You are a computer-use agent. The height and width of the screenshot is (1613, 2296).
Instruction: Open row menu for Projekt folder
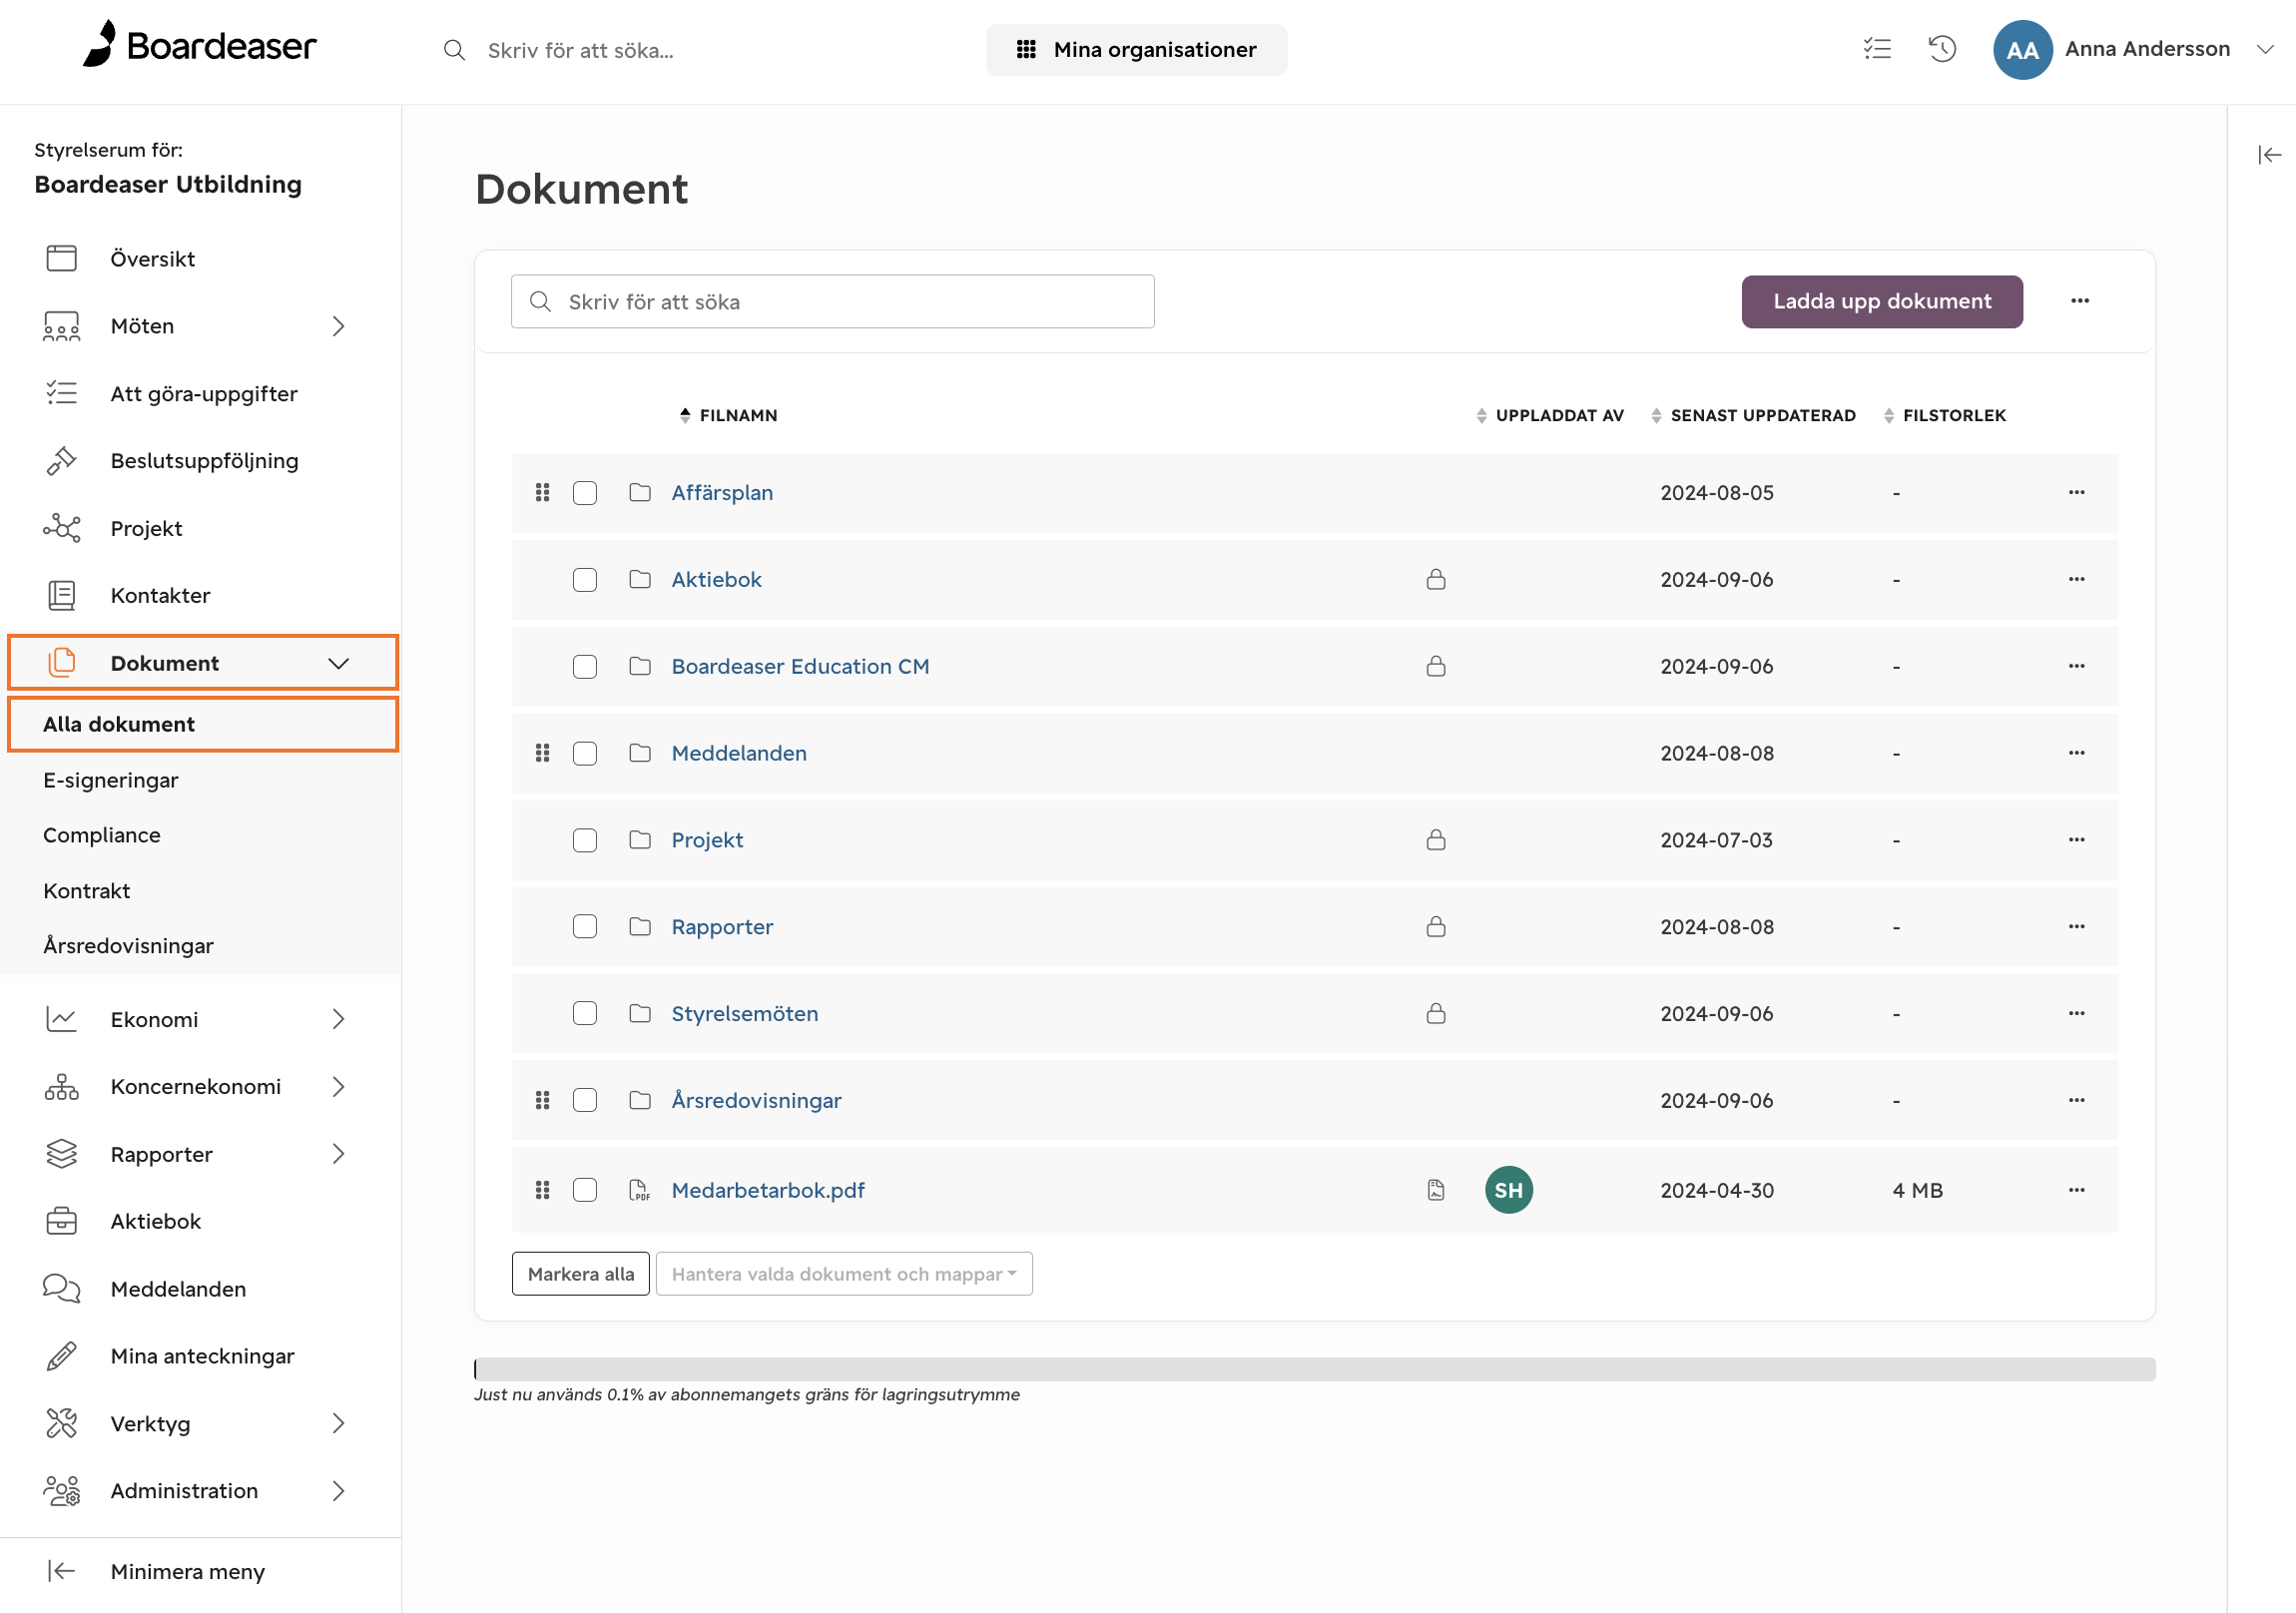tap(2076, 840)
